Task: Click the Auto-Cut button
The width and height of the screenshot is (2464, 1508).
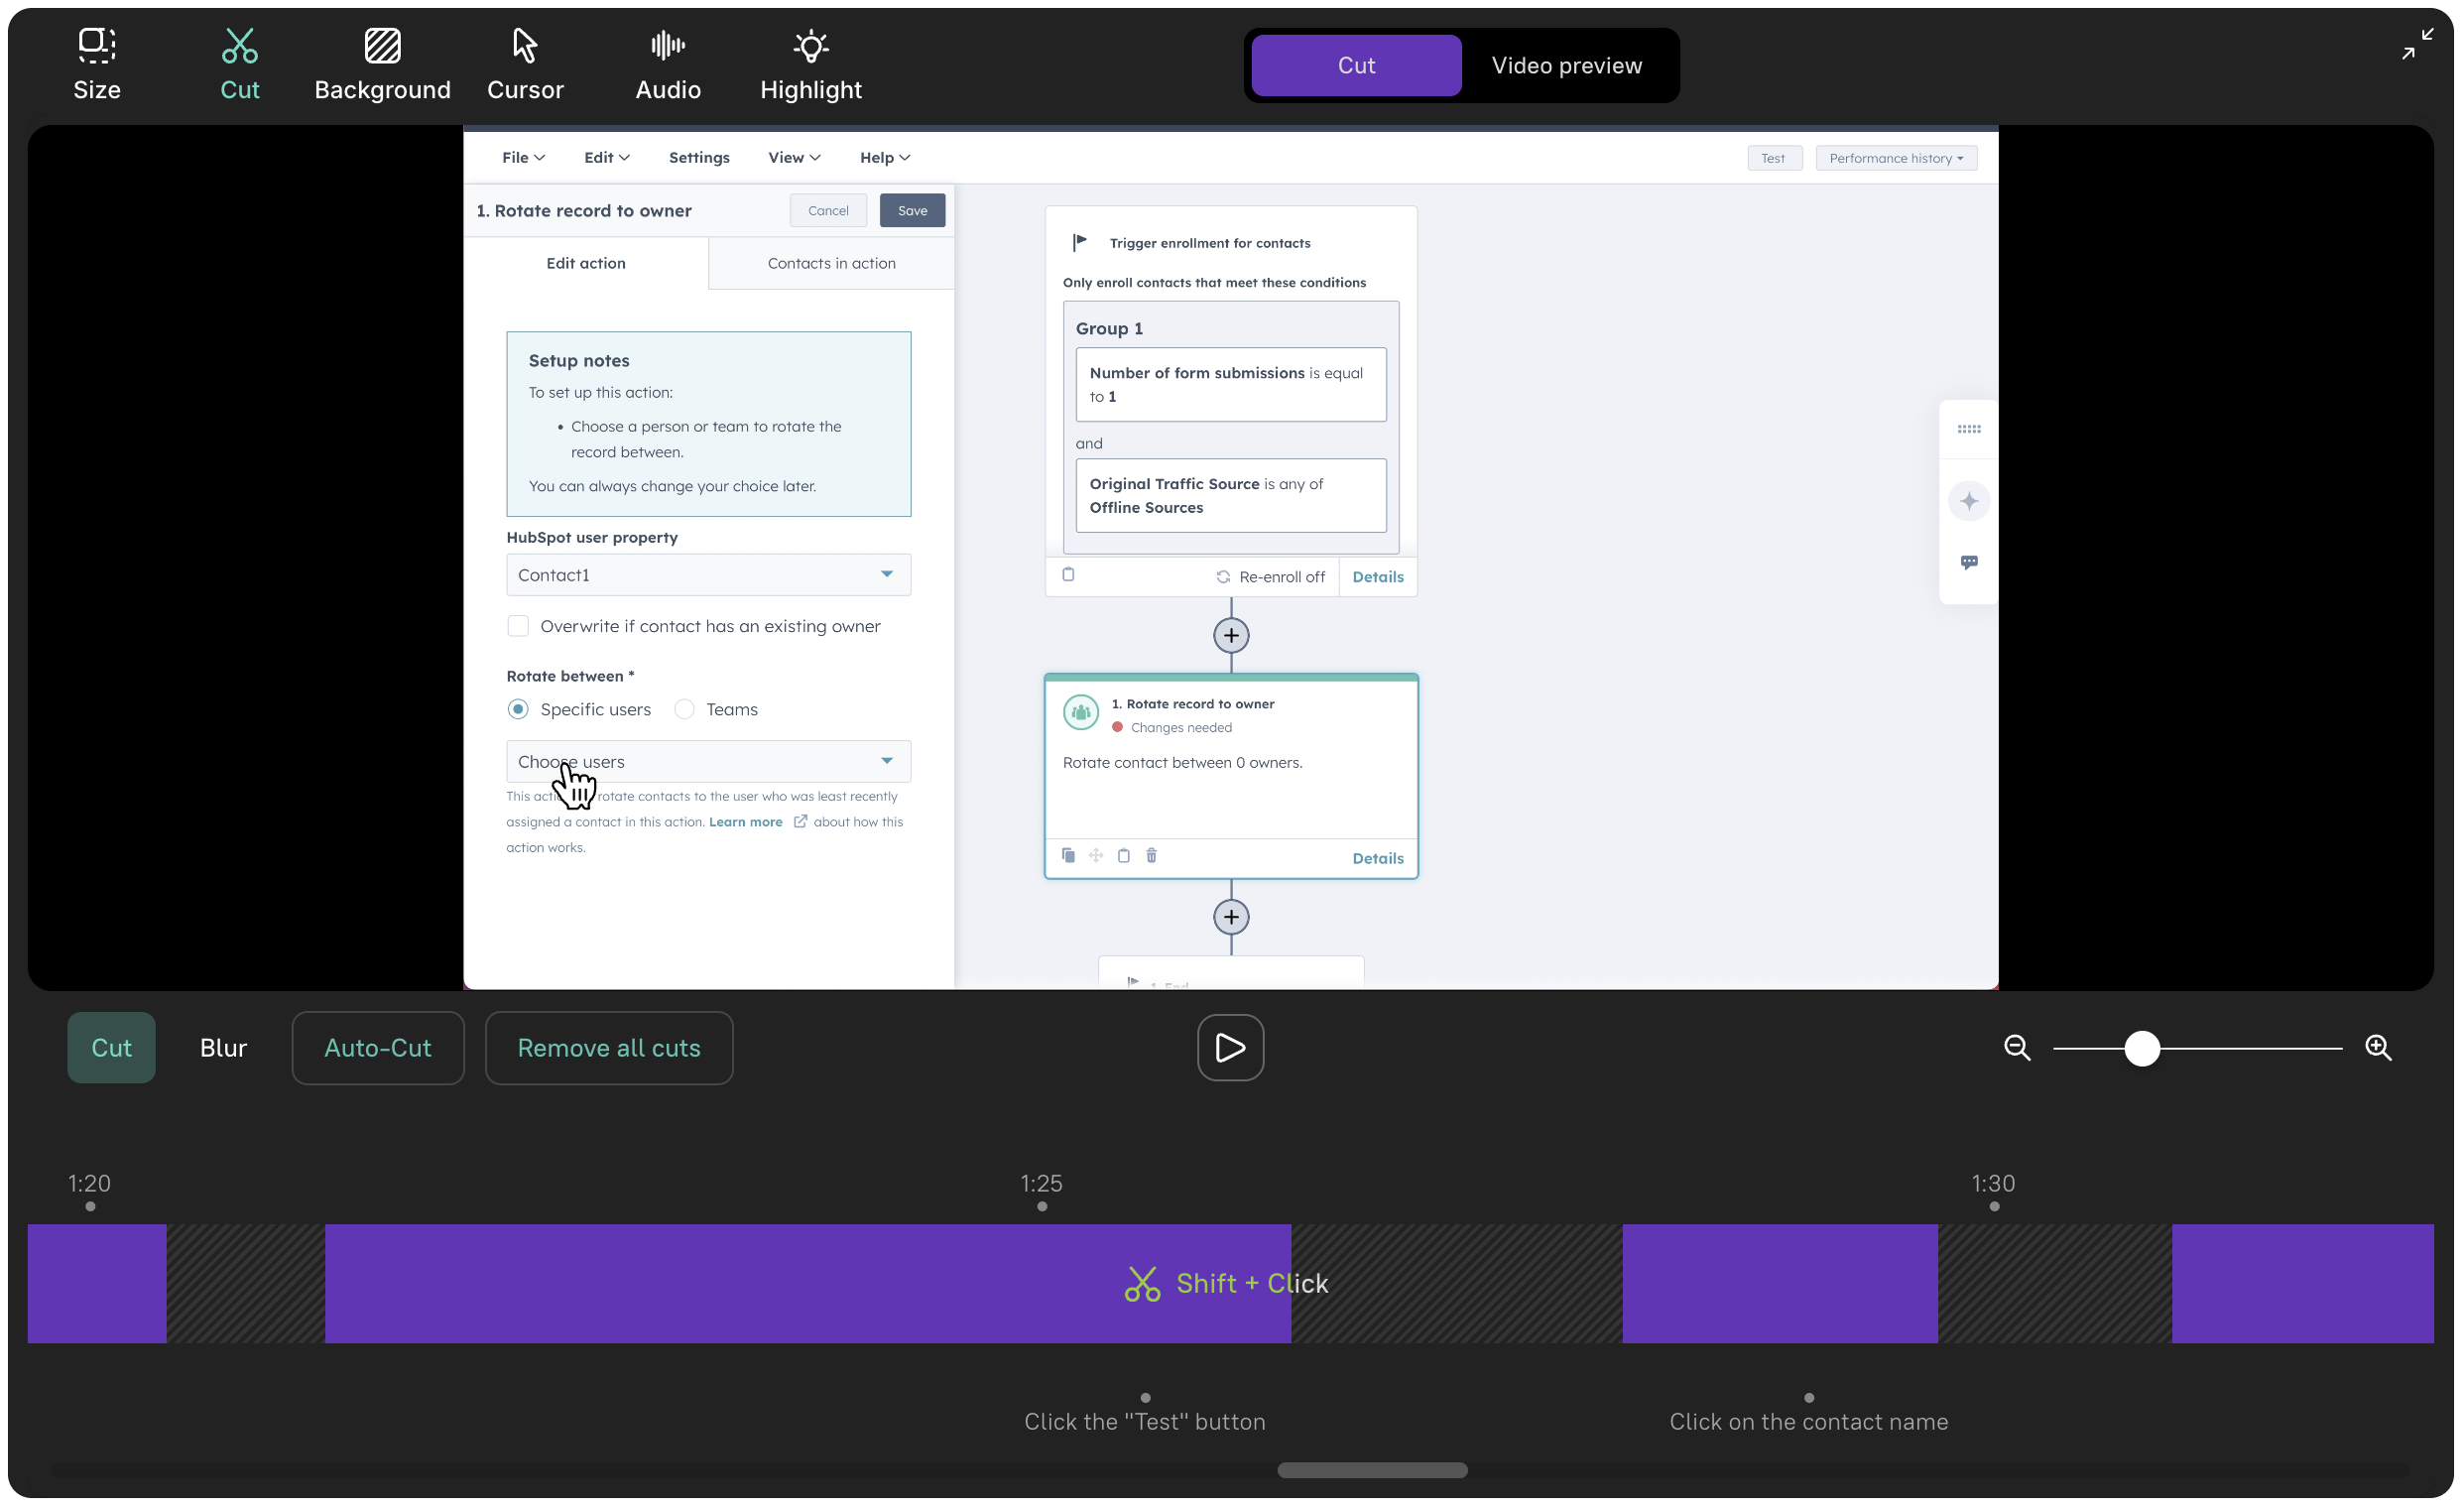Action: (x=378, y=1048)
